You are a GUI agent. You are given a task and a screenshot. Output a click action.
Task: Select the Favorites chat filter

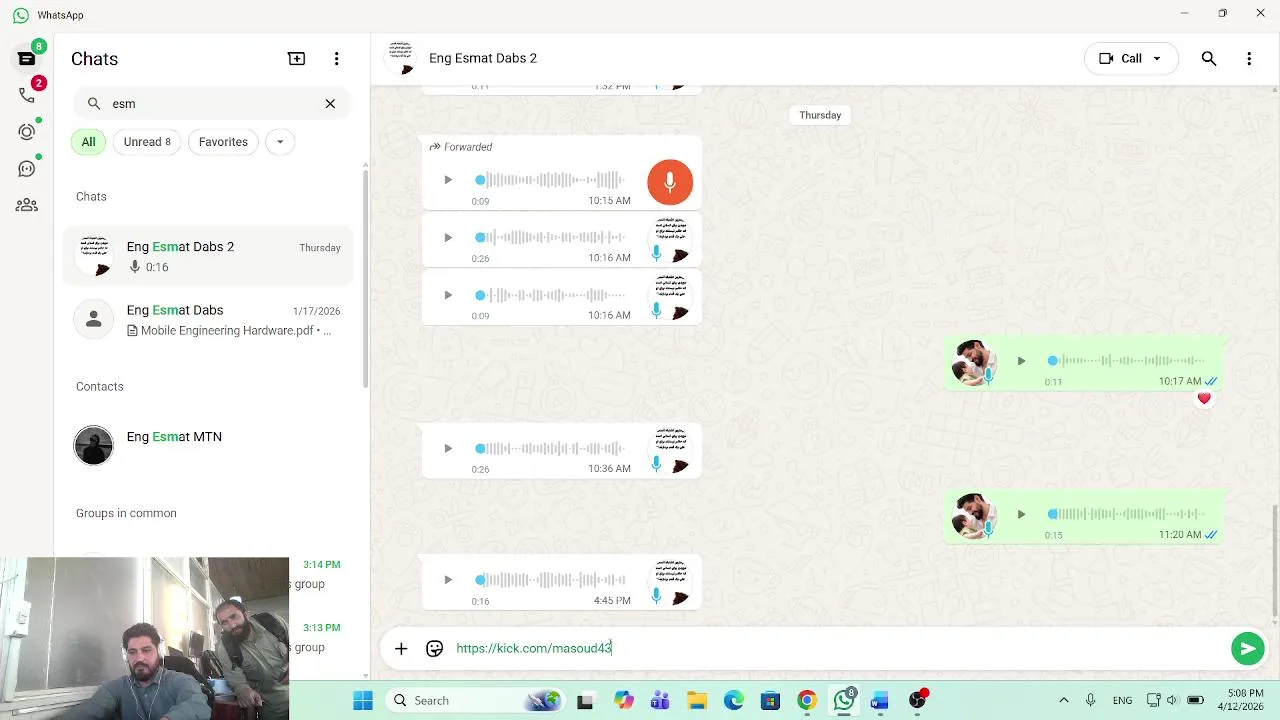tap(223, 142)
